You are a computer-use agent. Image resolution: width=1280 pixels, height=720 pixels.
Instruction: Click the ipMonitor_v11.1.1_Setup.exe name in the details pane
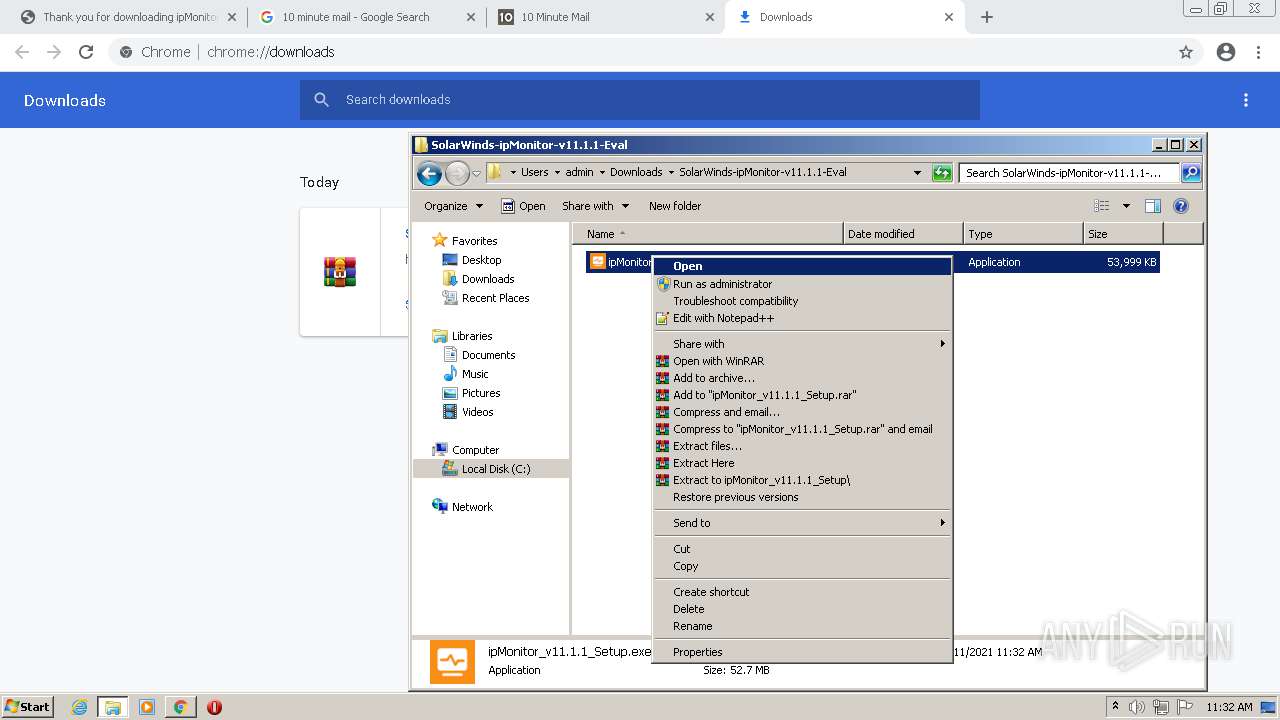pyautogui.click(x=569, y=651)
